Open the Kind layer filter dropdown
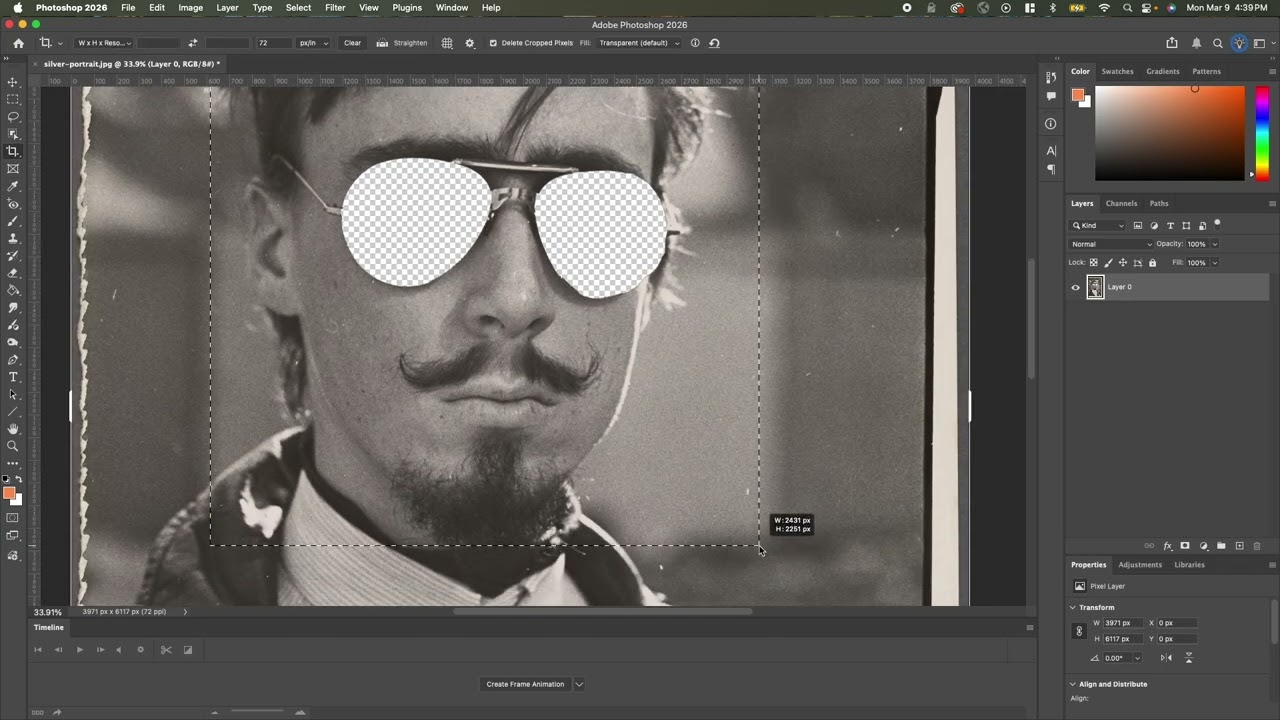The width and height of the screenshot is (1280, 720). 1098,226
